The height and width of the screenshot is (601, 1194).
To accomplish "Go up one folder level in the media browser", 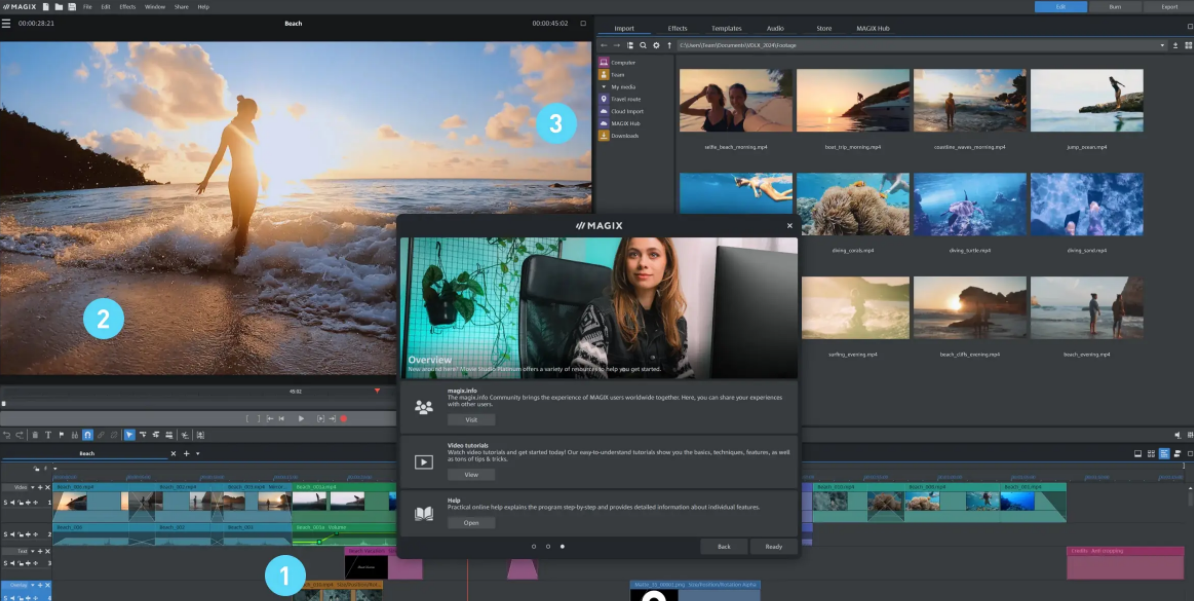I will pos(669,46).
